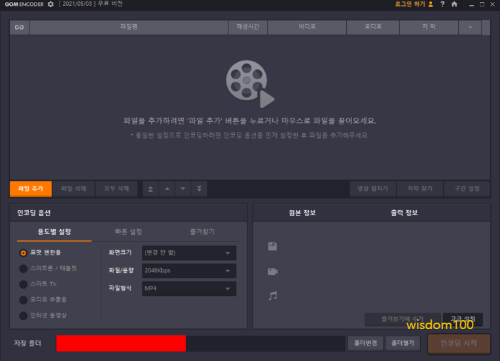
Task: Switch to the 즐겨찾기 tab
Action: tap(202, 232)
